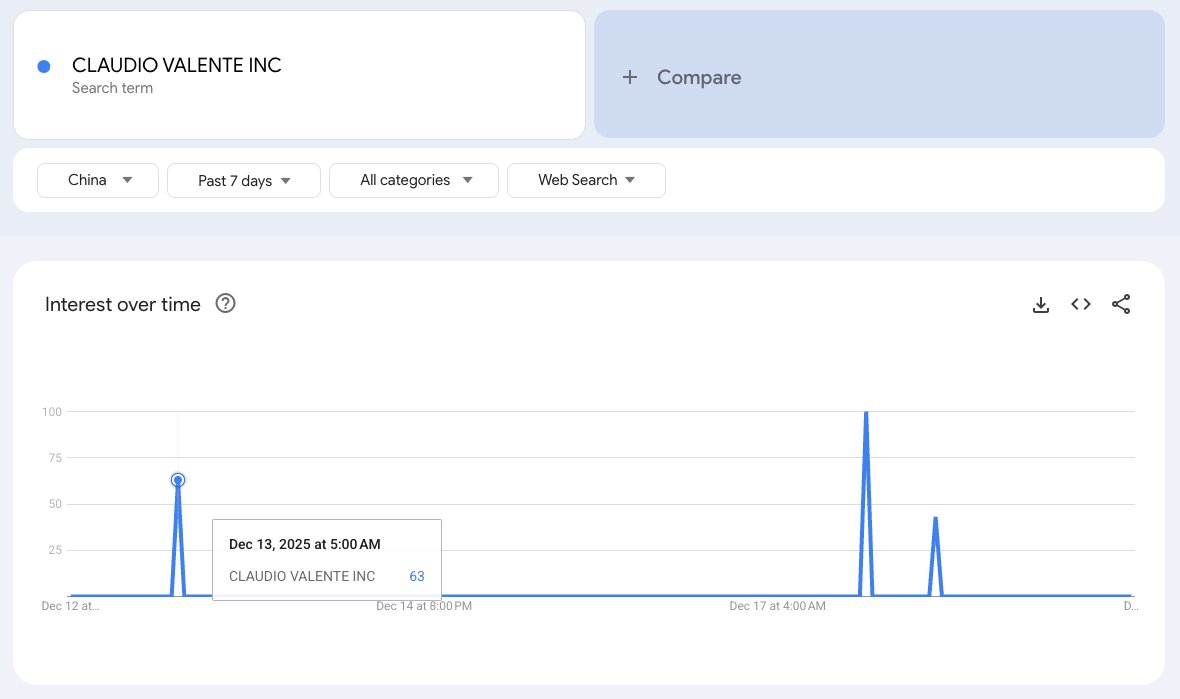
Task: Click the chevron-bracket embed symbol
Action: click(x=1081, y=304)
